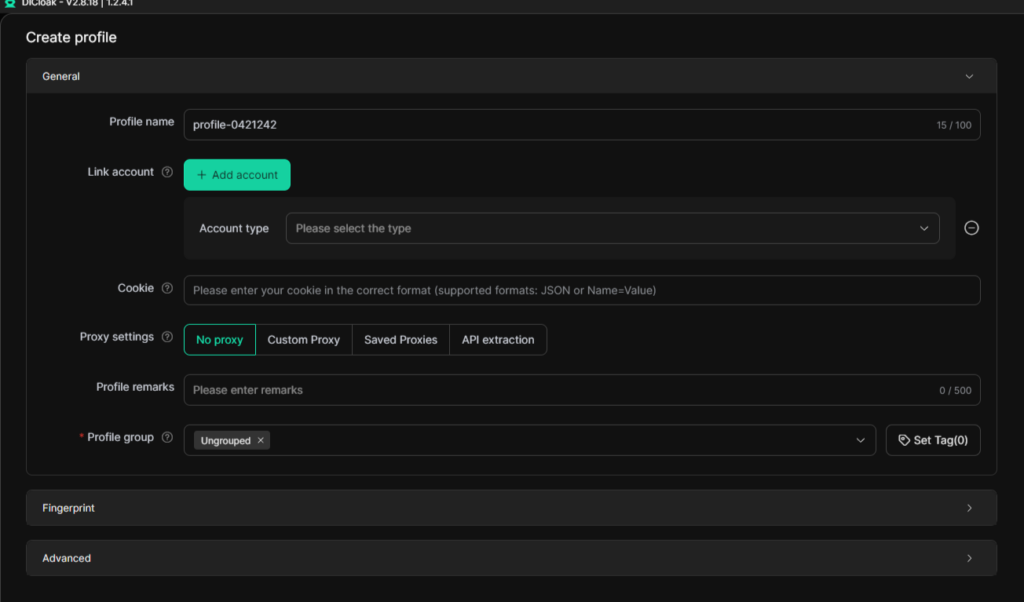Click the Set Tag(0) button

coord(933,440)
